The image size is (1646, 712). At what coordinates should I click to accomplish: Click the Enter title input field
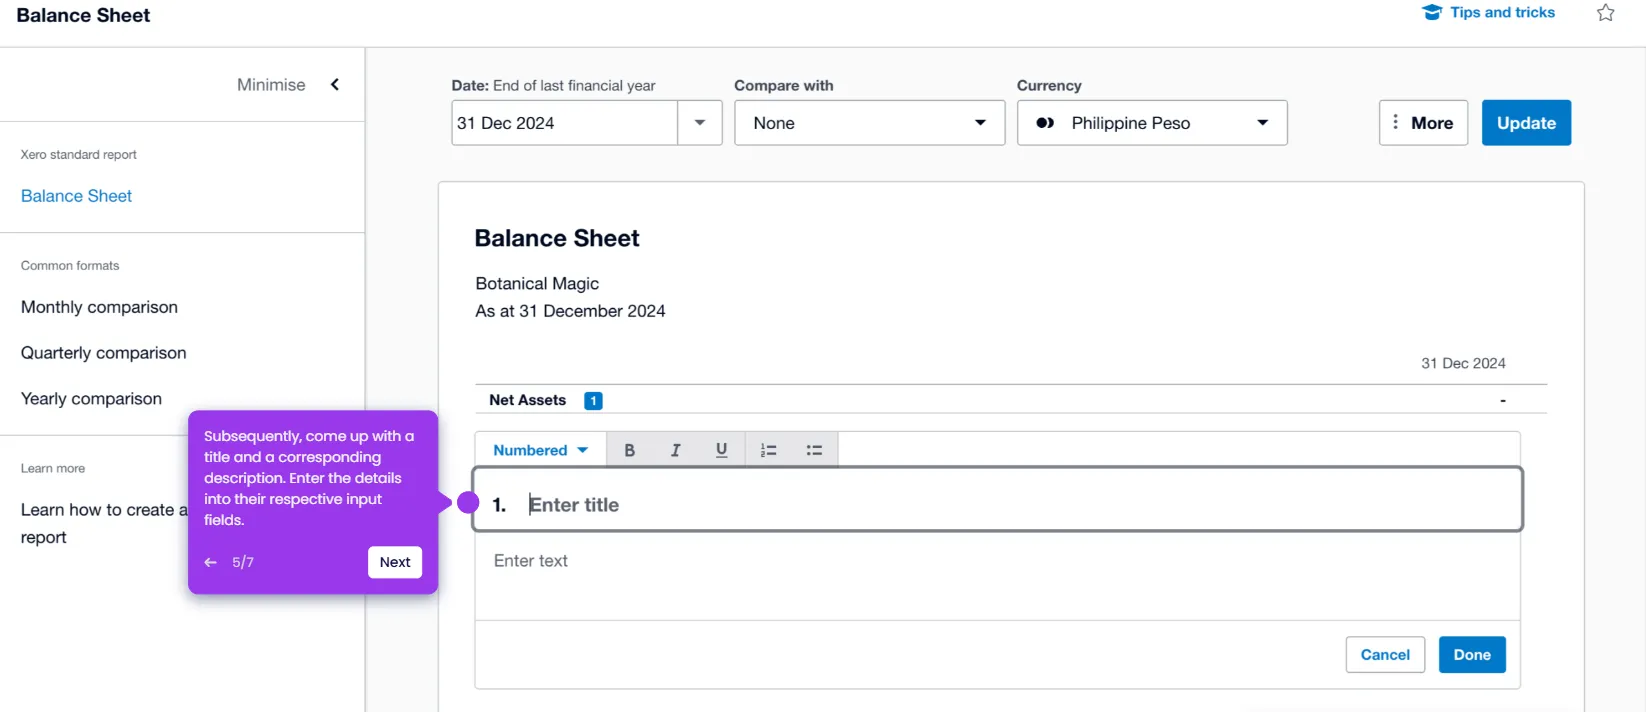pos(1010,505)
